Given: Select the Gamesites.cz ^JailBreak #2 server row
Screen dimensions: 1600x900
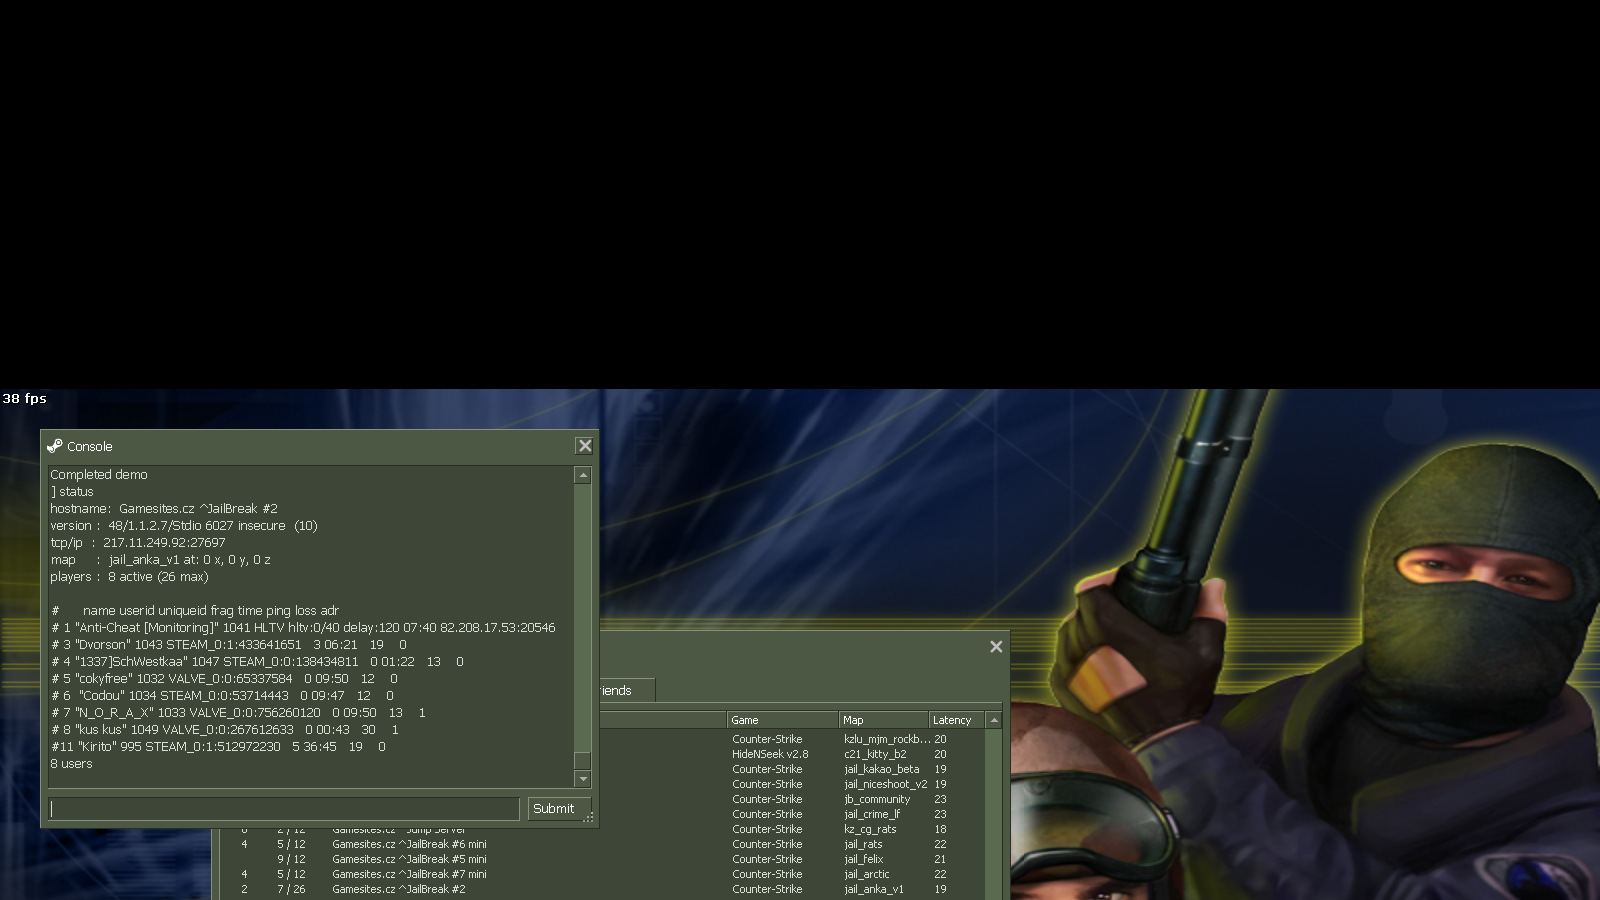Looking at the screenshot, I should pos(603,889).
